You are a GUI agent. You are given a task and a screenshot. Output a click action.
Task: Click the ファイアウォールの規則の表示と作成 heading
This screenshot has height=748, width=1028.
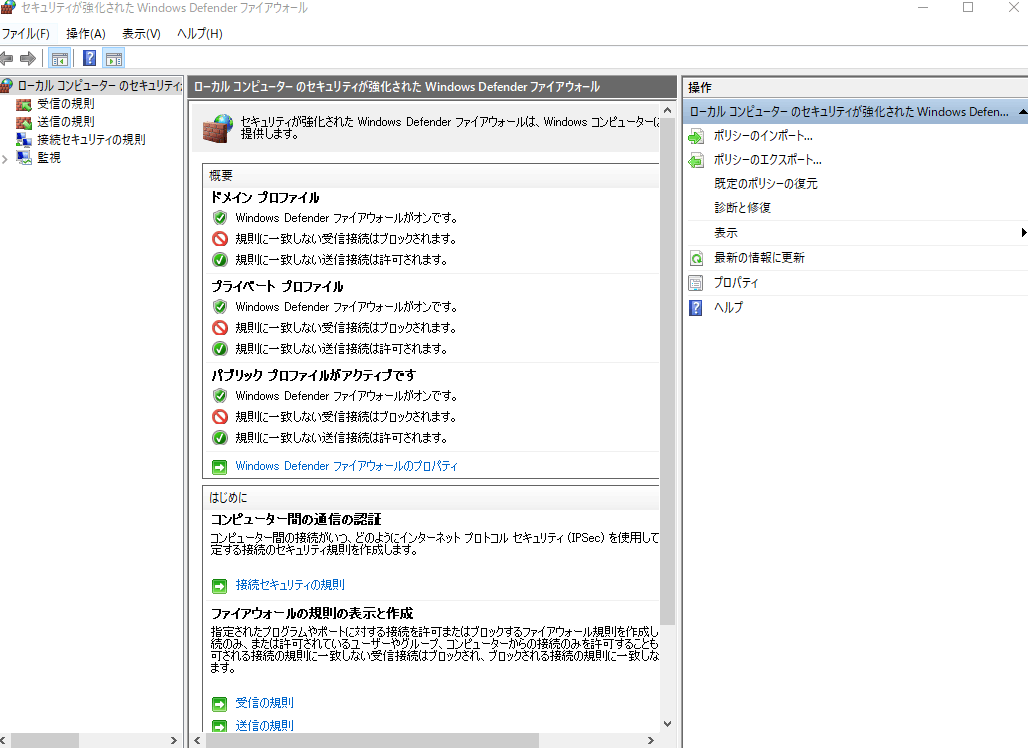(x=312, y=614)
